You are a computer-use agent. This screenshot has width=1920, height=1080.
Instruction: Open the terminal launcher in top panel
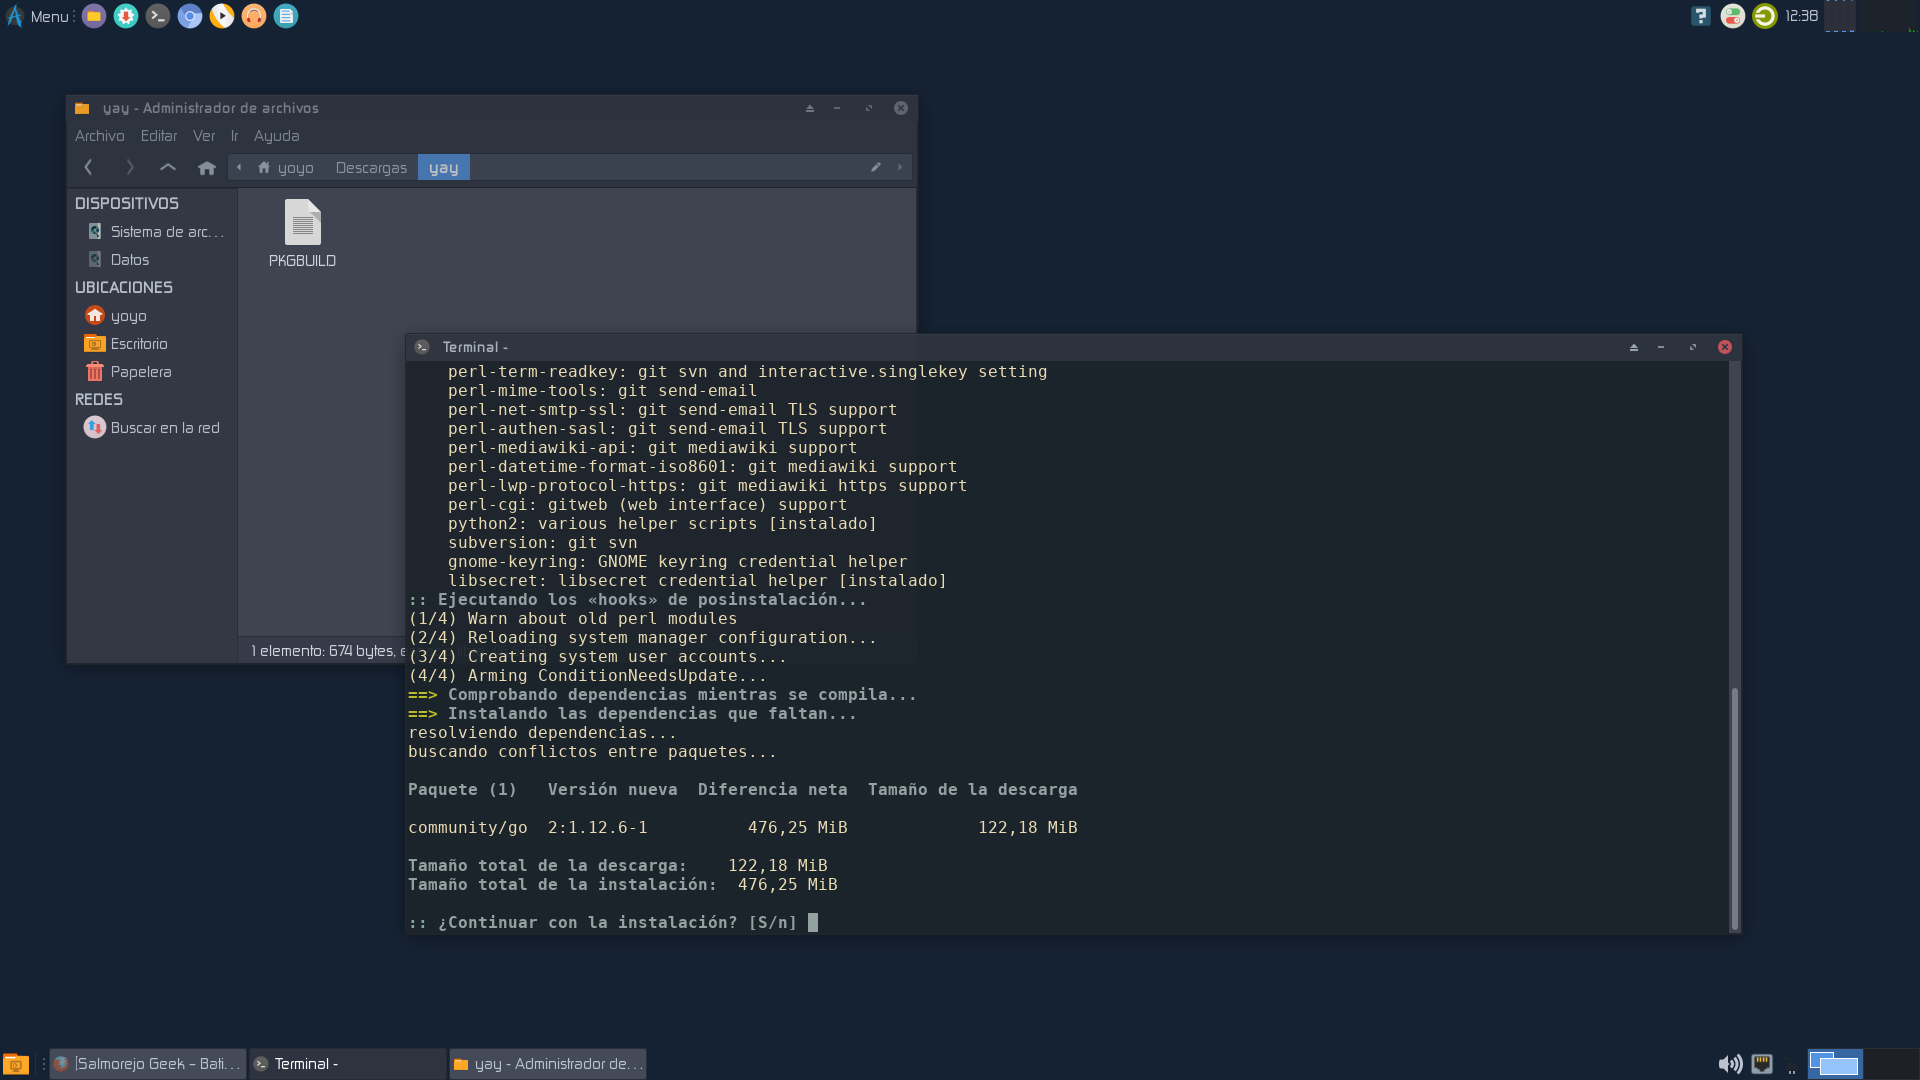[x=158, y=16]
